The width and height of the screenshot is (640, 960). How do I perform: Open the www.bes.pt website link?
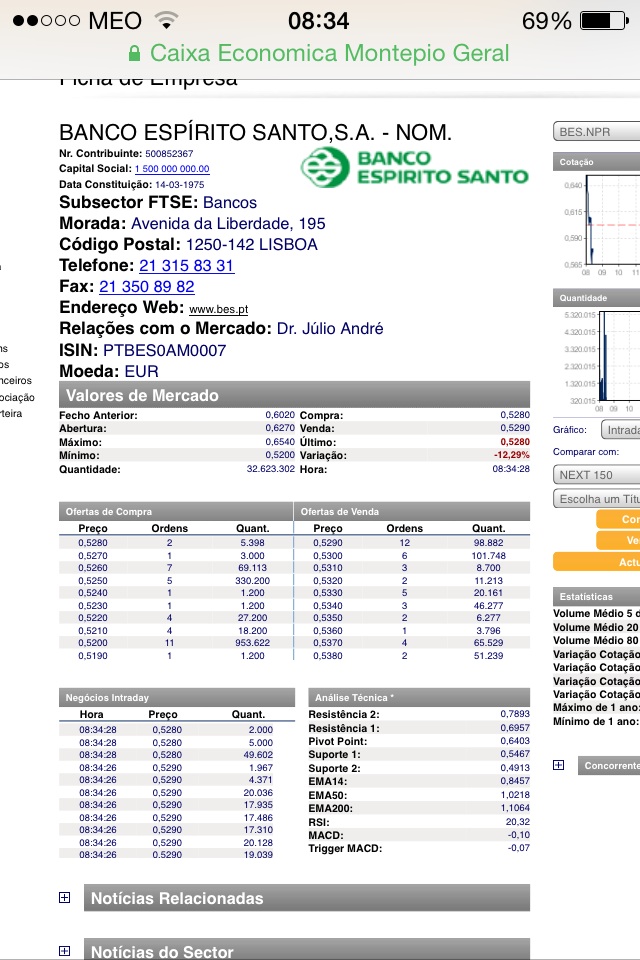click(x=218, y=310)
